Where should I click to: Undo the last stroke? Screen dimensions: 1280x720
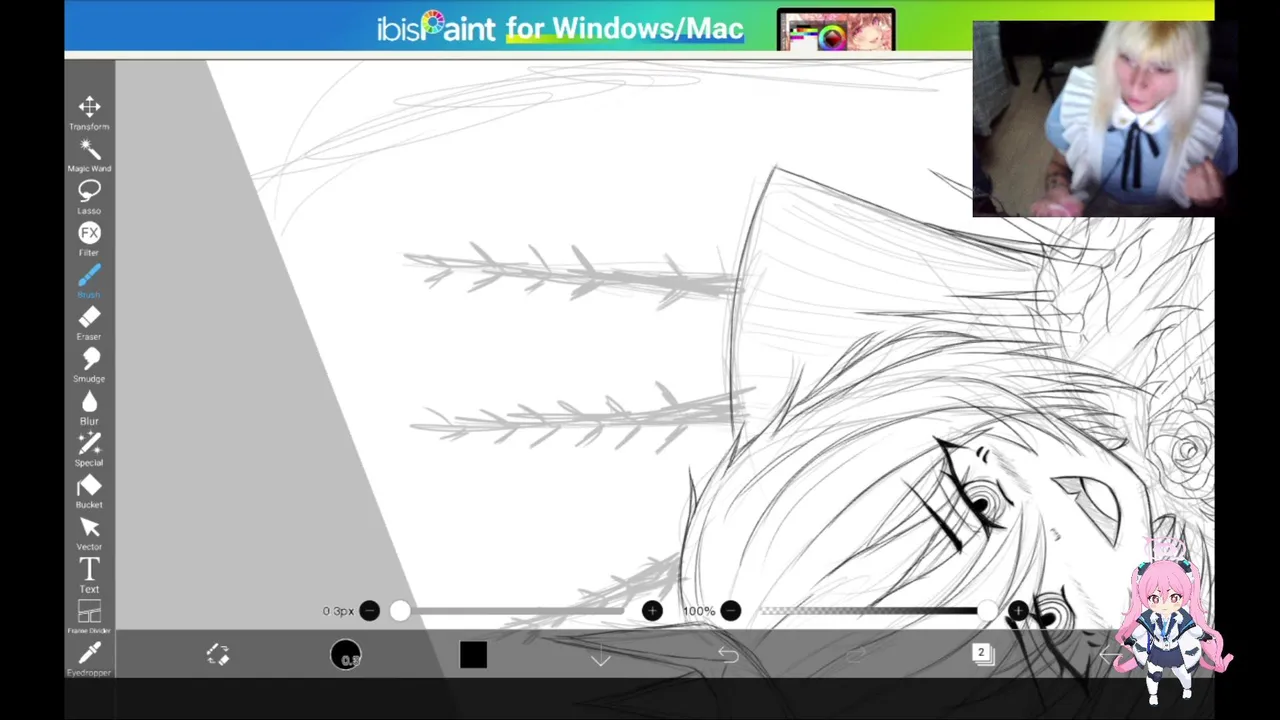[x=728, y=655]
